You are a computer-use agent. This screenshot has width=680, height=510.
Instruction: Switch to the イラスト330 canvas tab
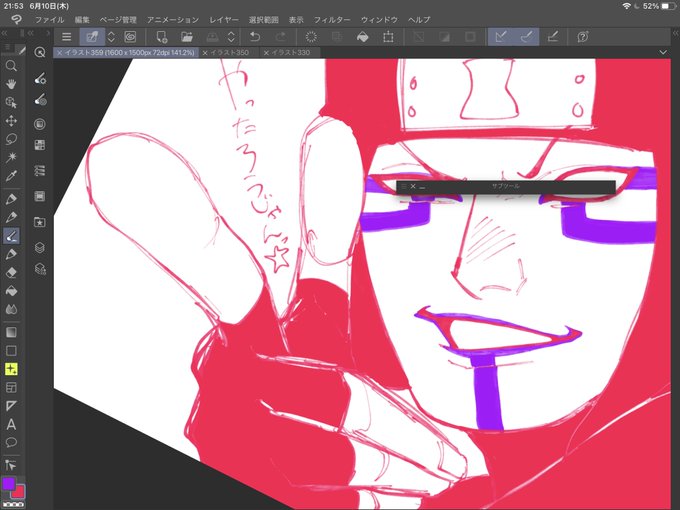pos(291,52)
